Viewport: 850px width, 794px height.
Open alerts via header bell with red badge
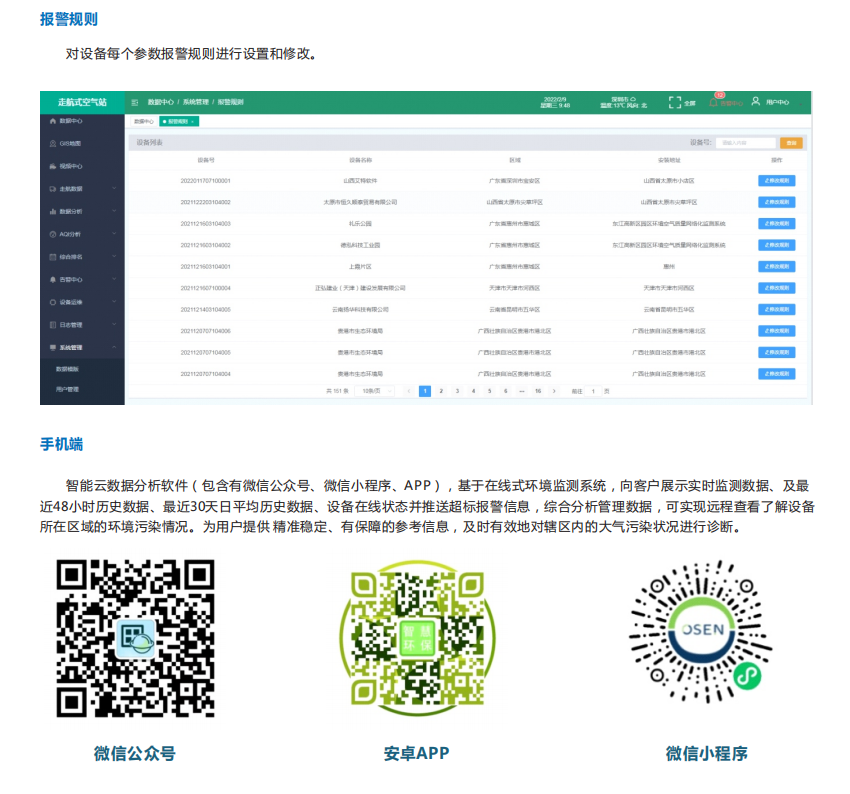[714, 102]
